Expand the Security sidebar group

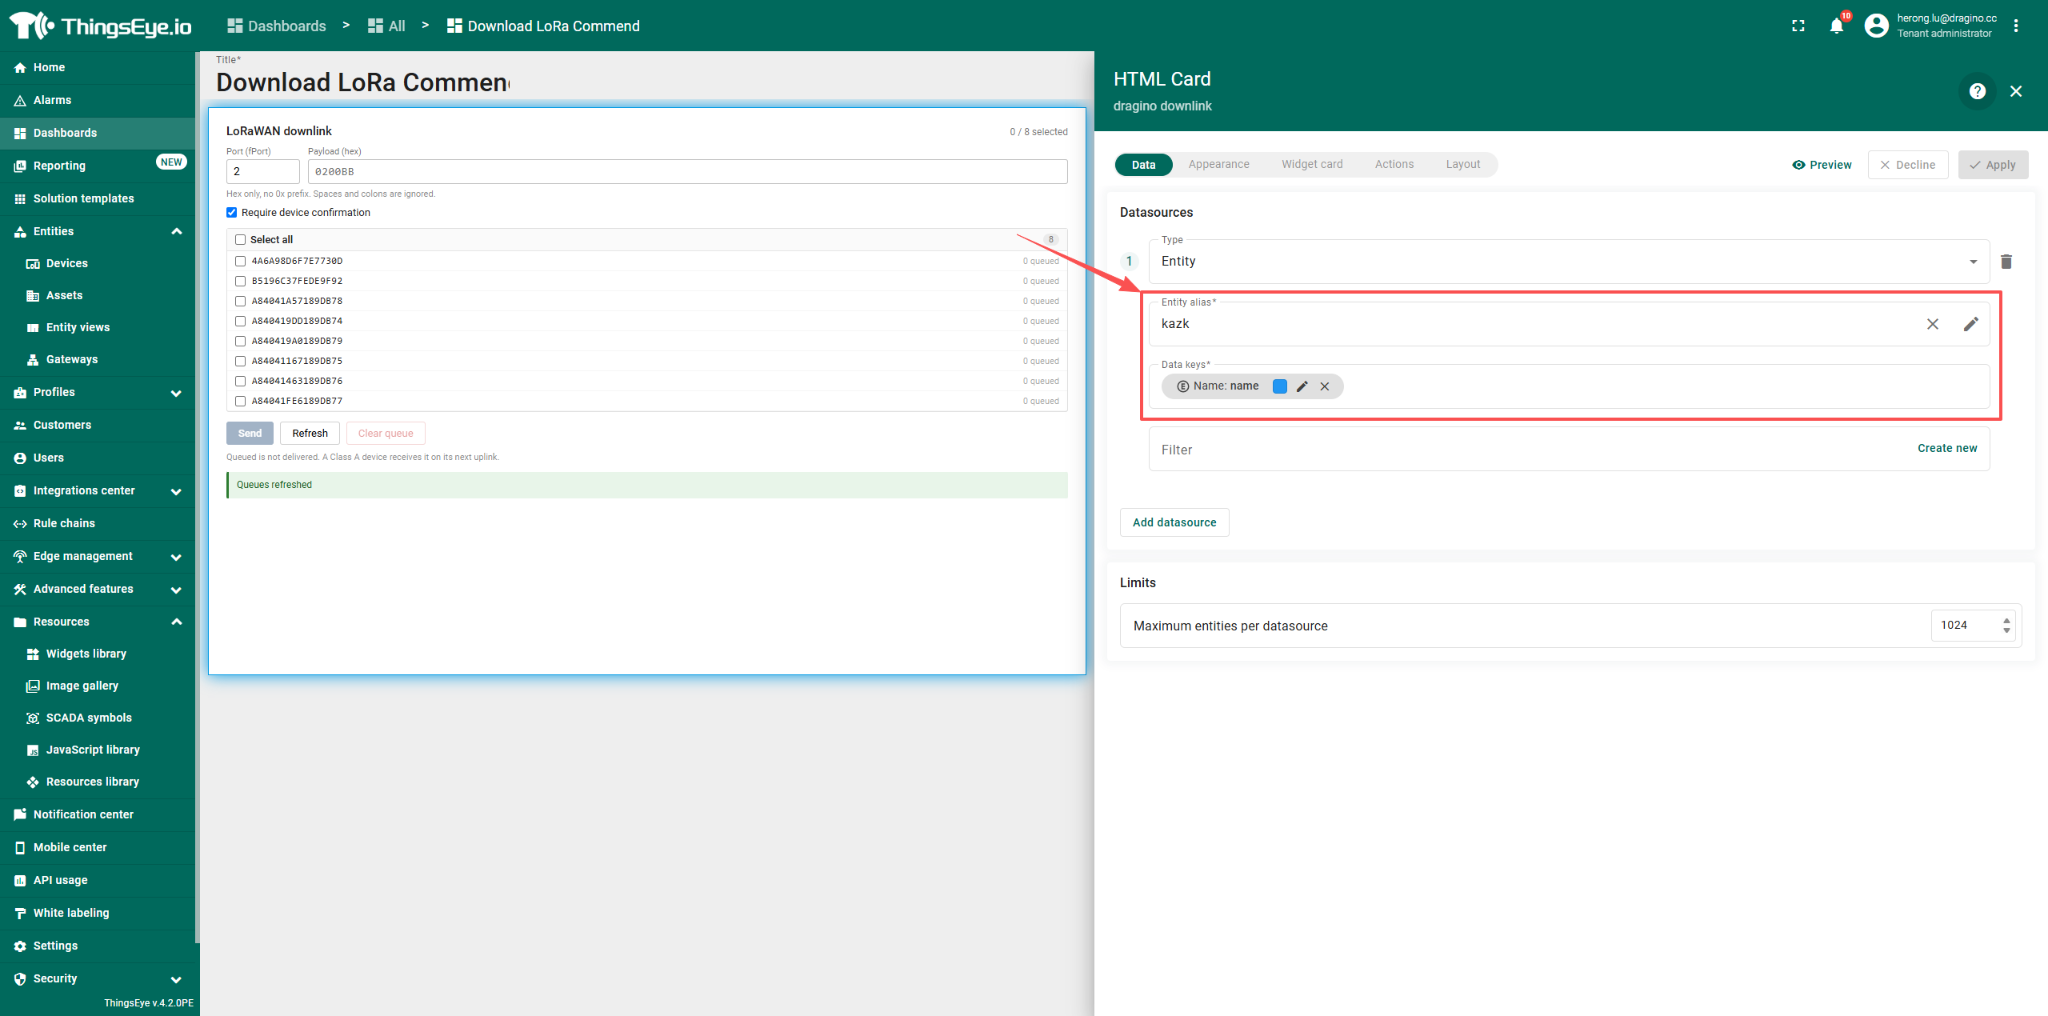pyautogui.click(x=177, y=979)
